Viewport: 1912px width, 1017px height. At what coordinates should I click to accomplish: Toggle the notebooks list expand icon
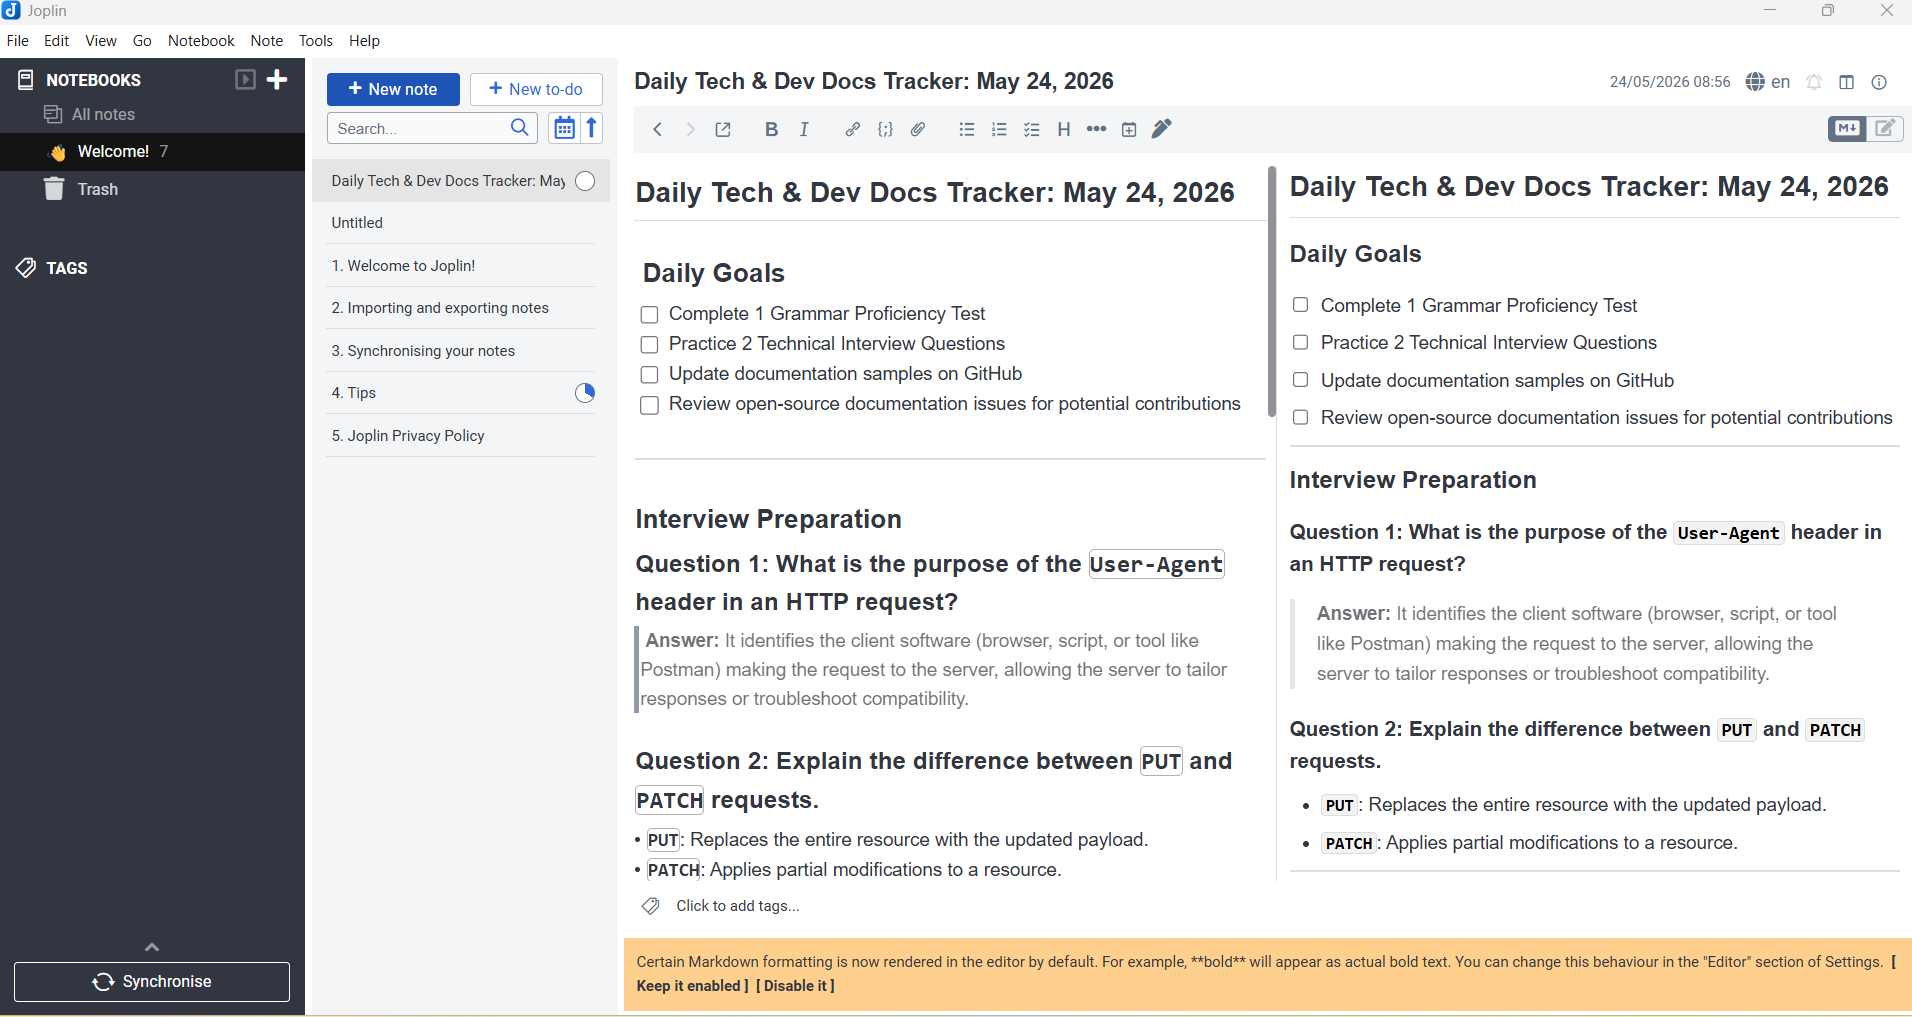(245, 79)
